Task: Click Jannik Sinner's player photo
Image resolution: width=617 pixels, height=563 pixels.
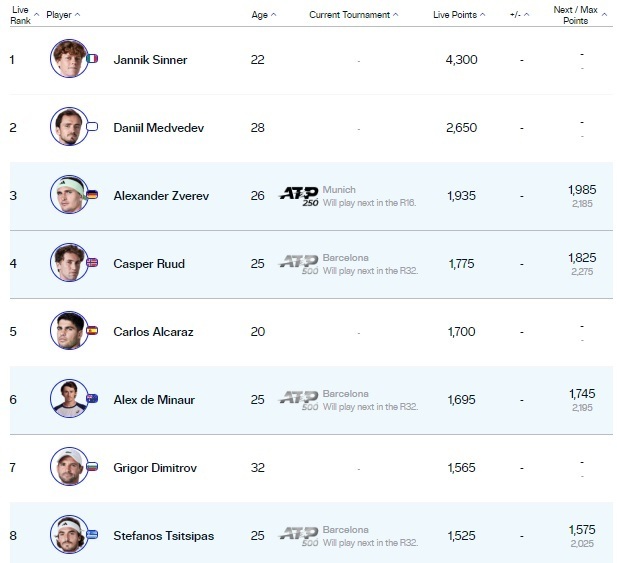Action: point(68,59)
